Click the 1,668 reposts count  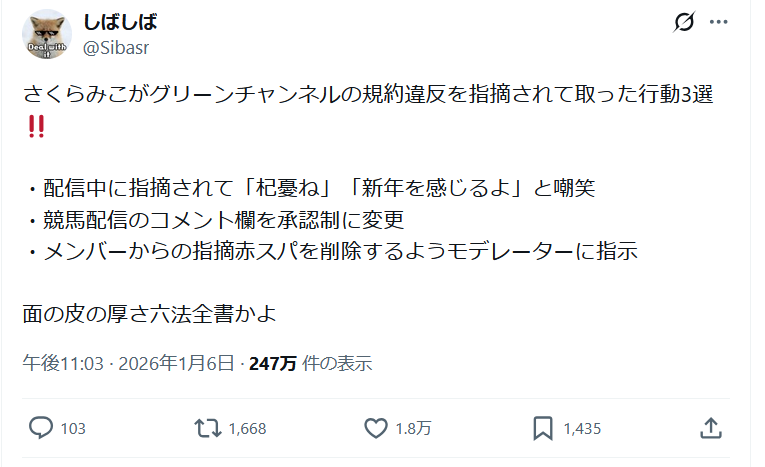[247, 429]
